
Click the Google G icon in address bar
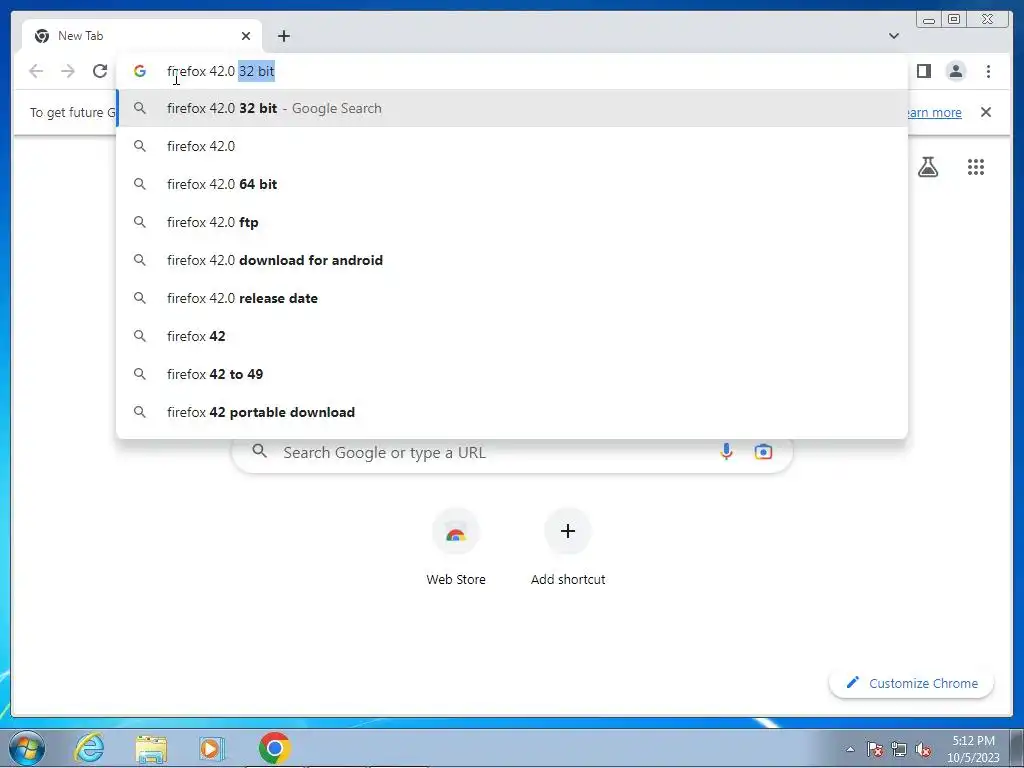click(x=139, y=71)
